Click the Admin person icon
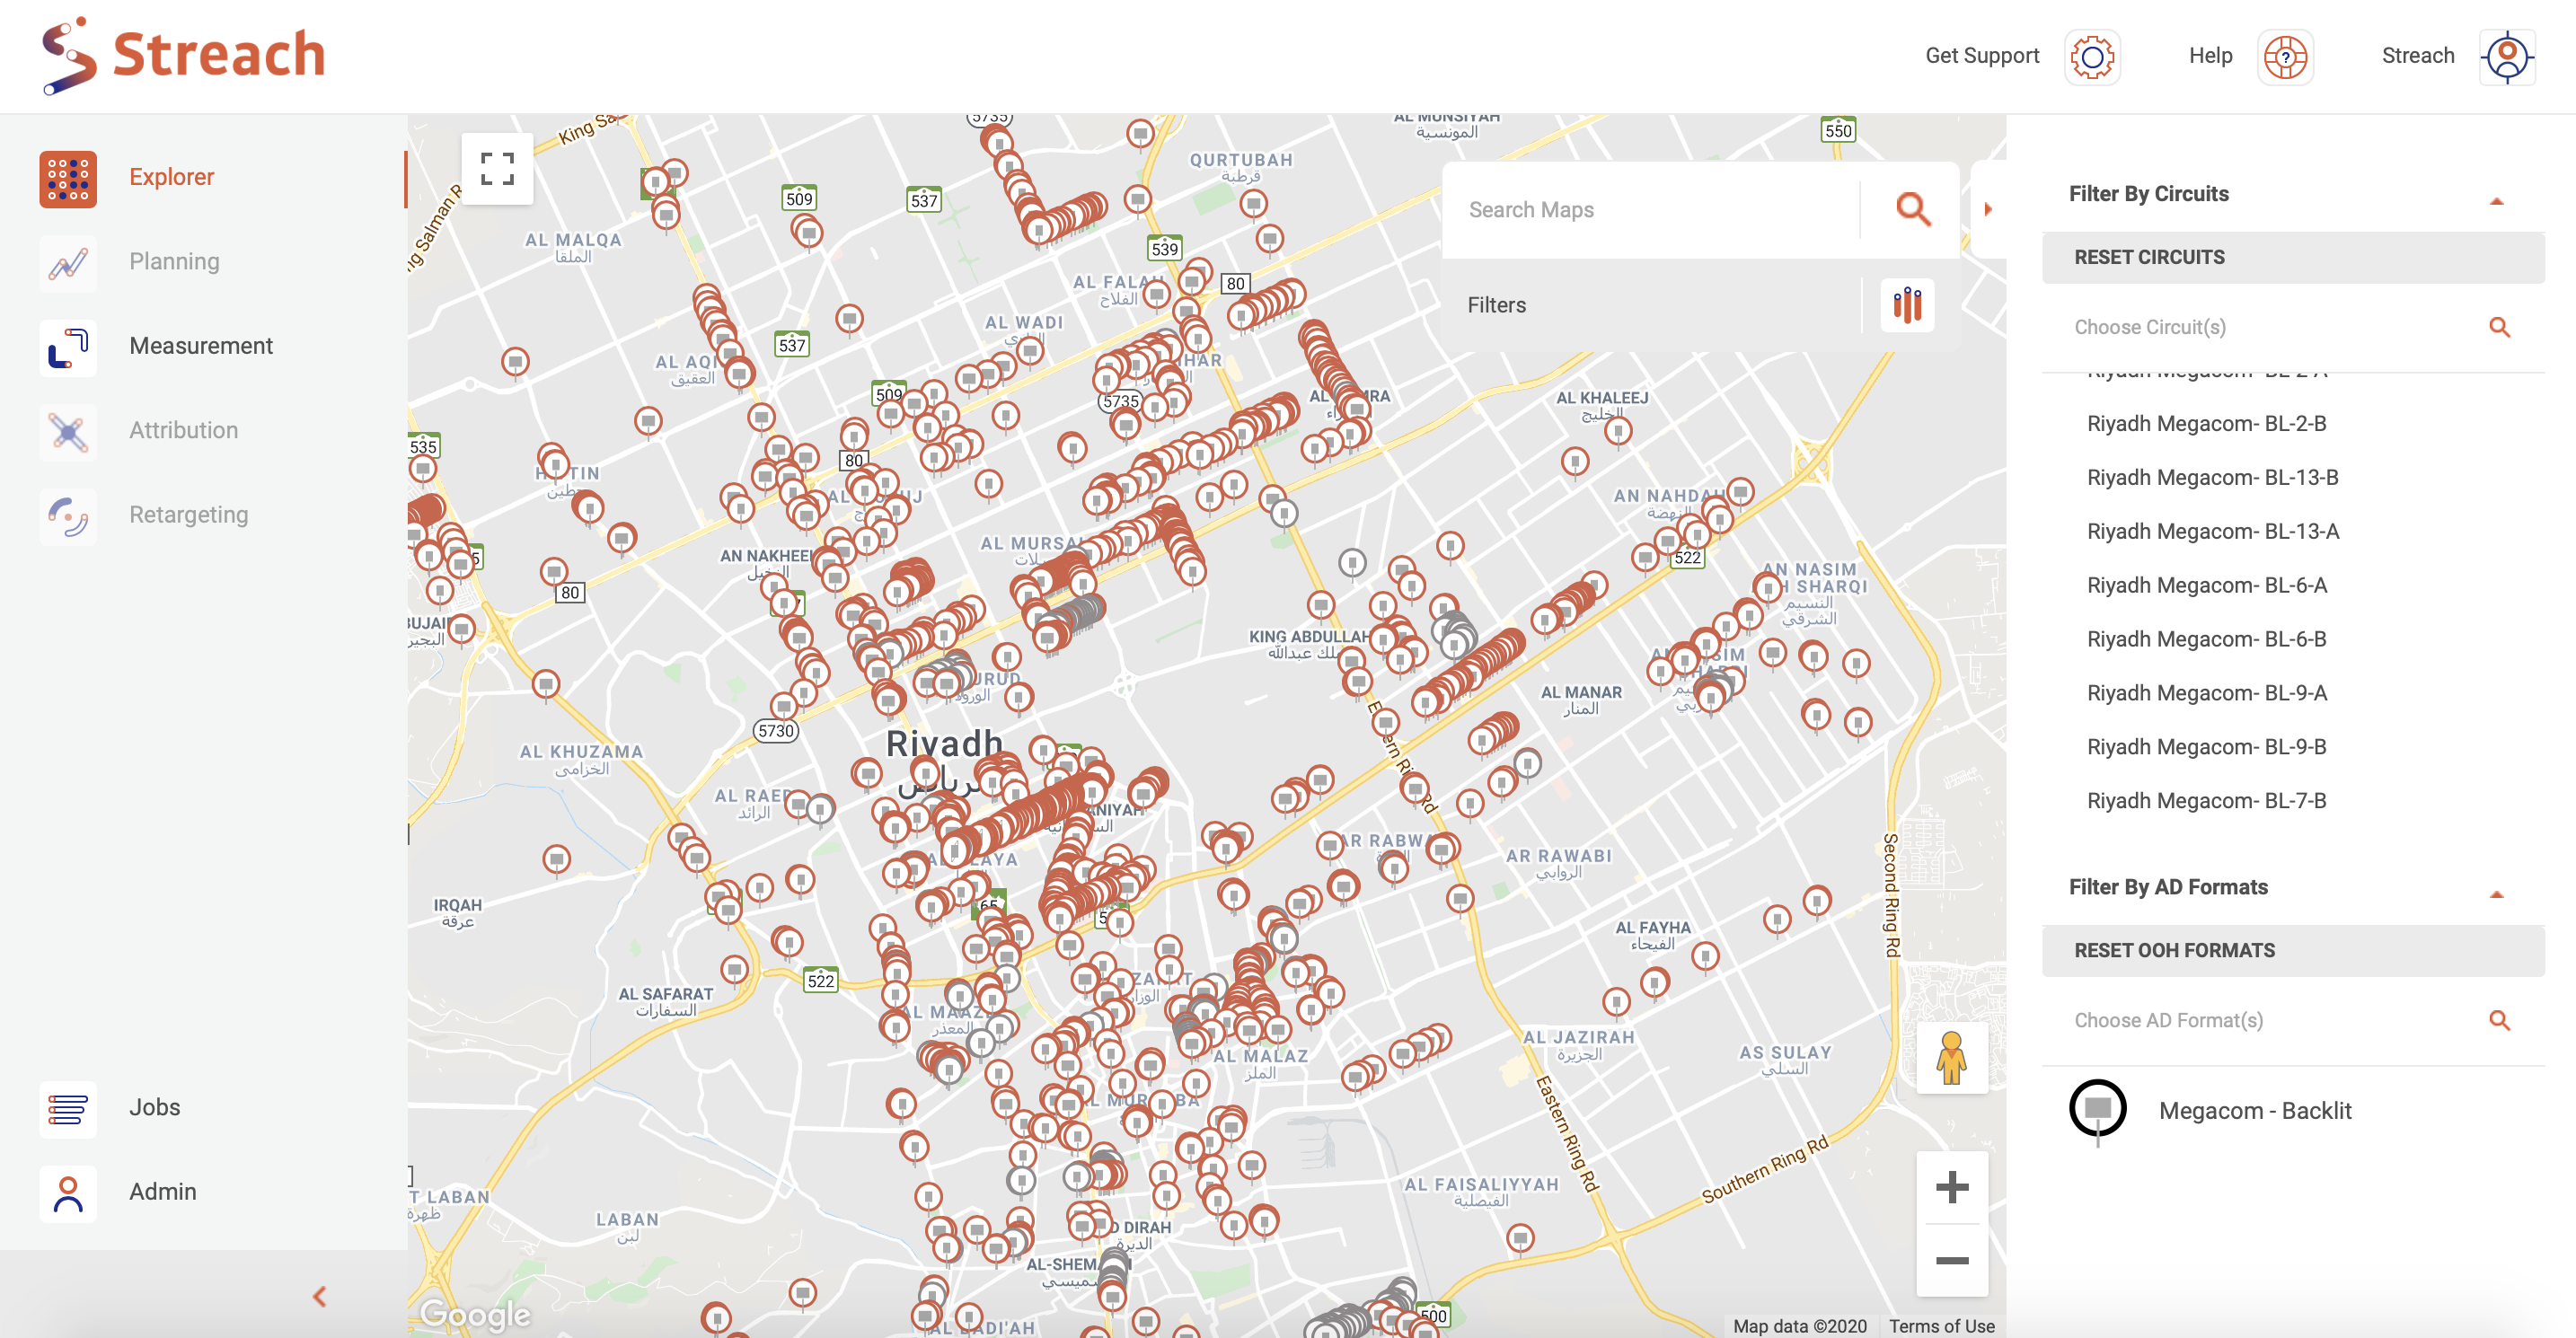Viewport: 2576px width, 1338px height. (x=68, y=1193)
